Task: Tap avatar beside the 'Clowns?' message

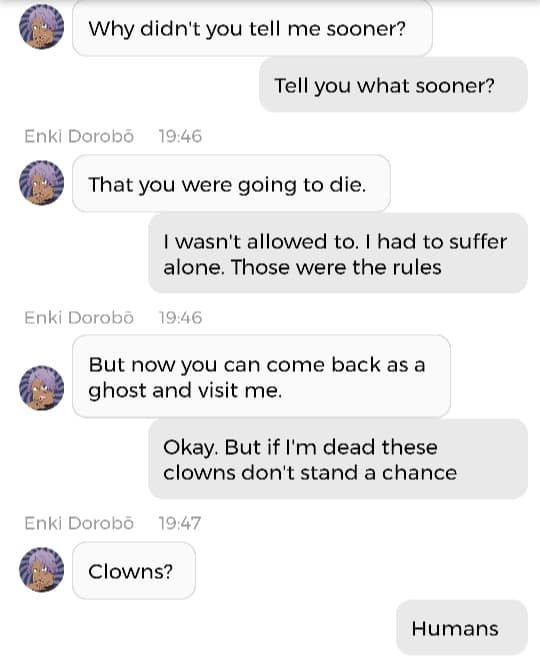Action: [41, 569]
